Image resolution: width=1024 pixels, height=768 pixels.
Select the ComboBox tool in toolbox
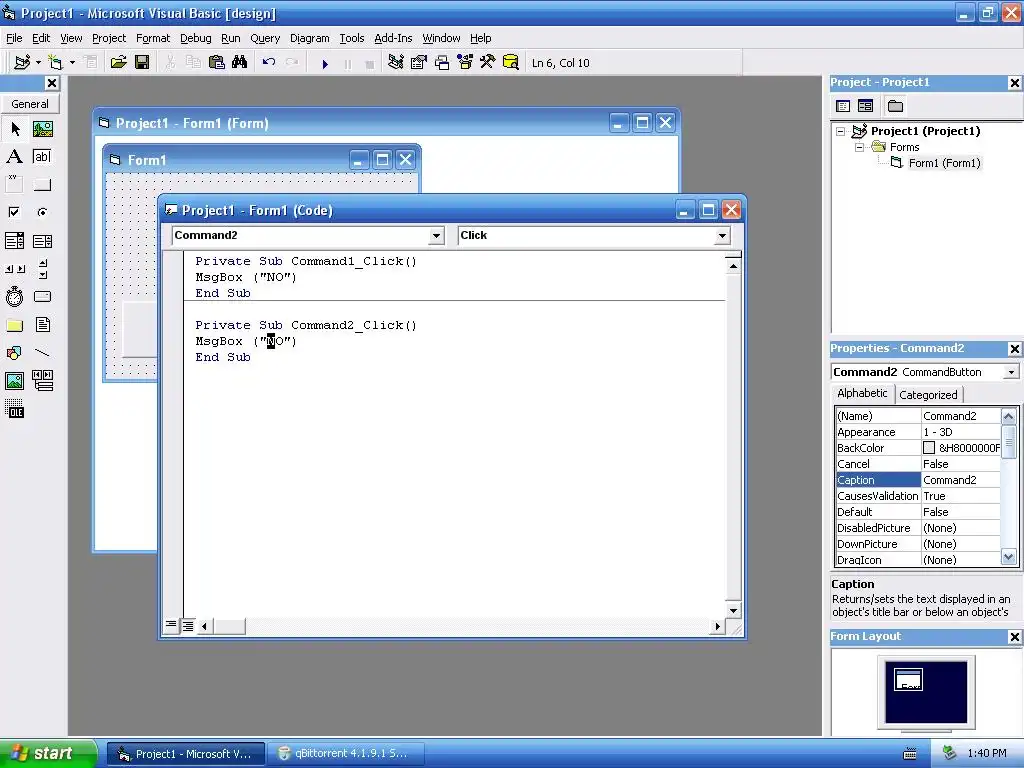pyautogui.click(x=14, y=241)
